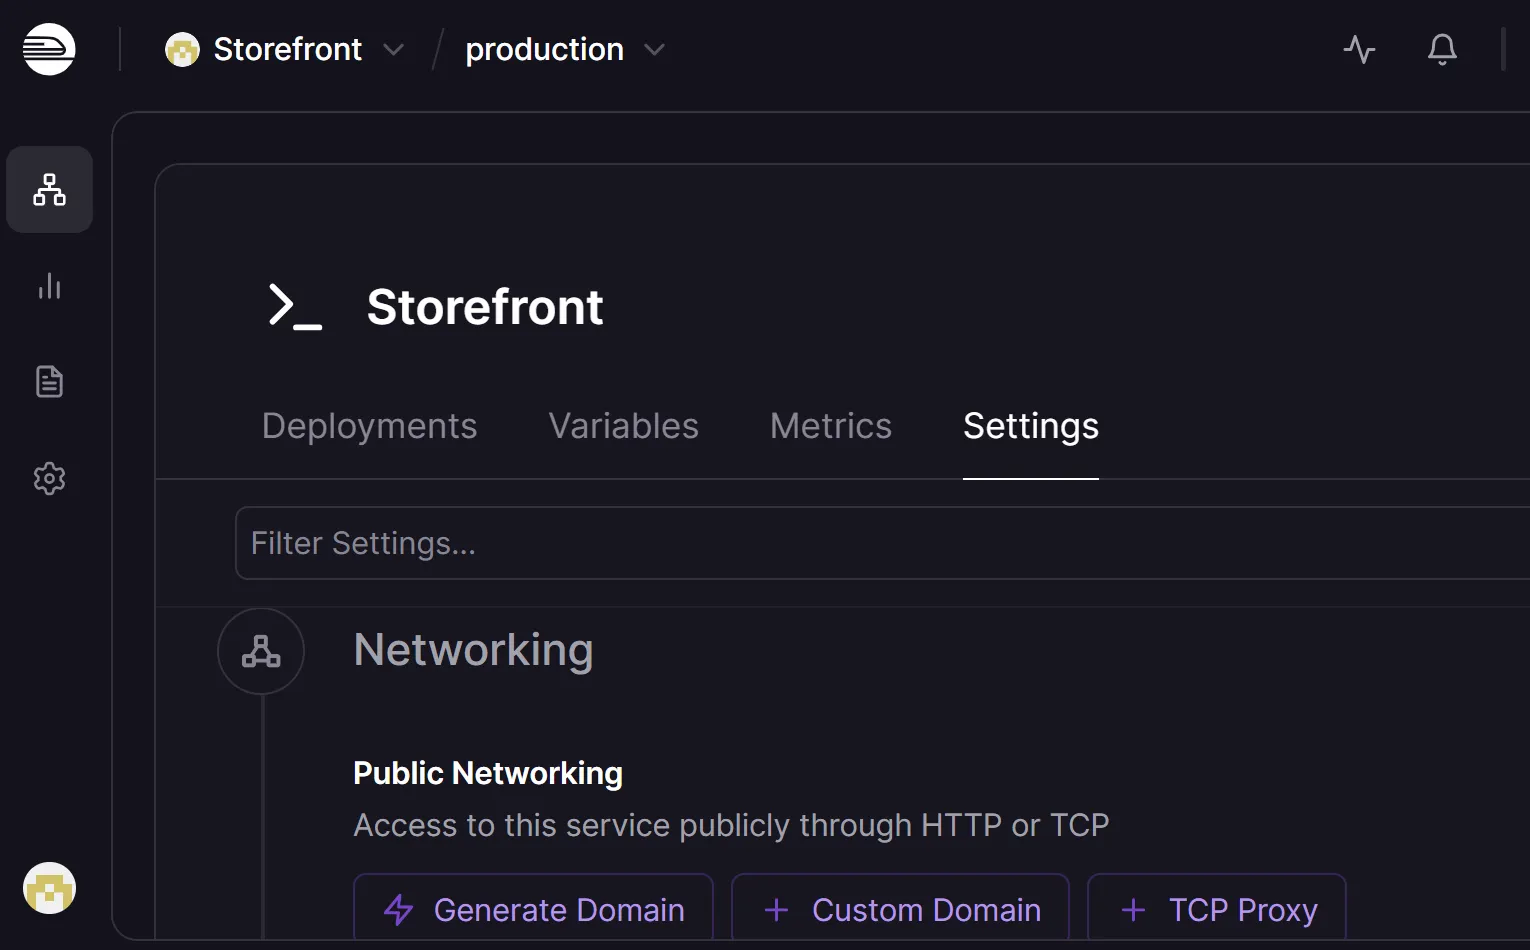Click the Storefront project name in breadcrumb
Screen dimensions: 1530x950
pyautogui.click(x=288, y=49)
